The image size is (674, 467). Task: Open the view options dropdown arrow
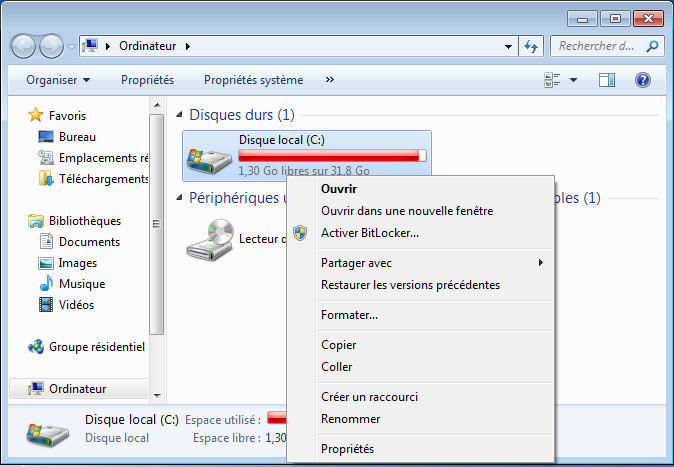573,80
